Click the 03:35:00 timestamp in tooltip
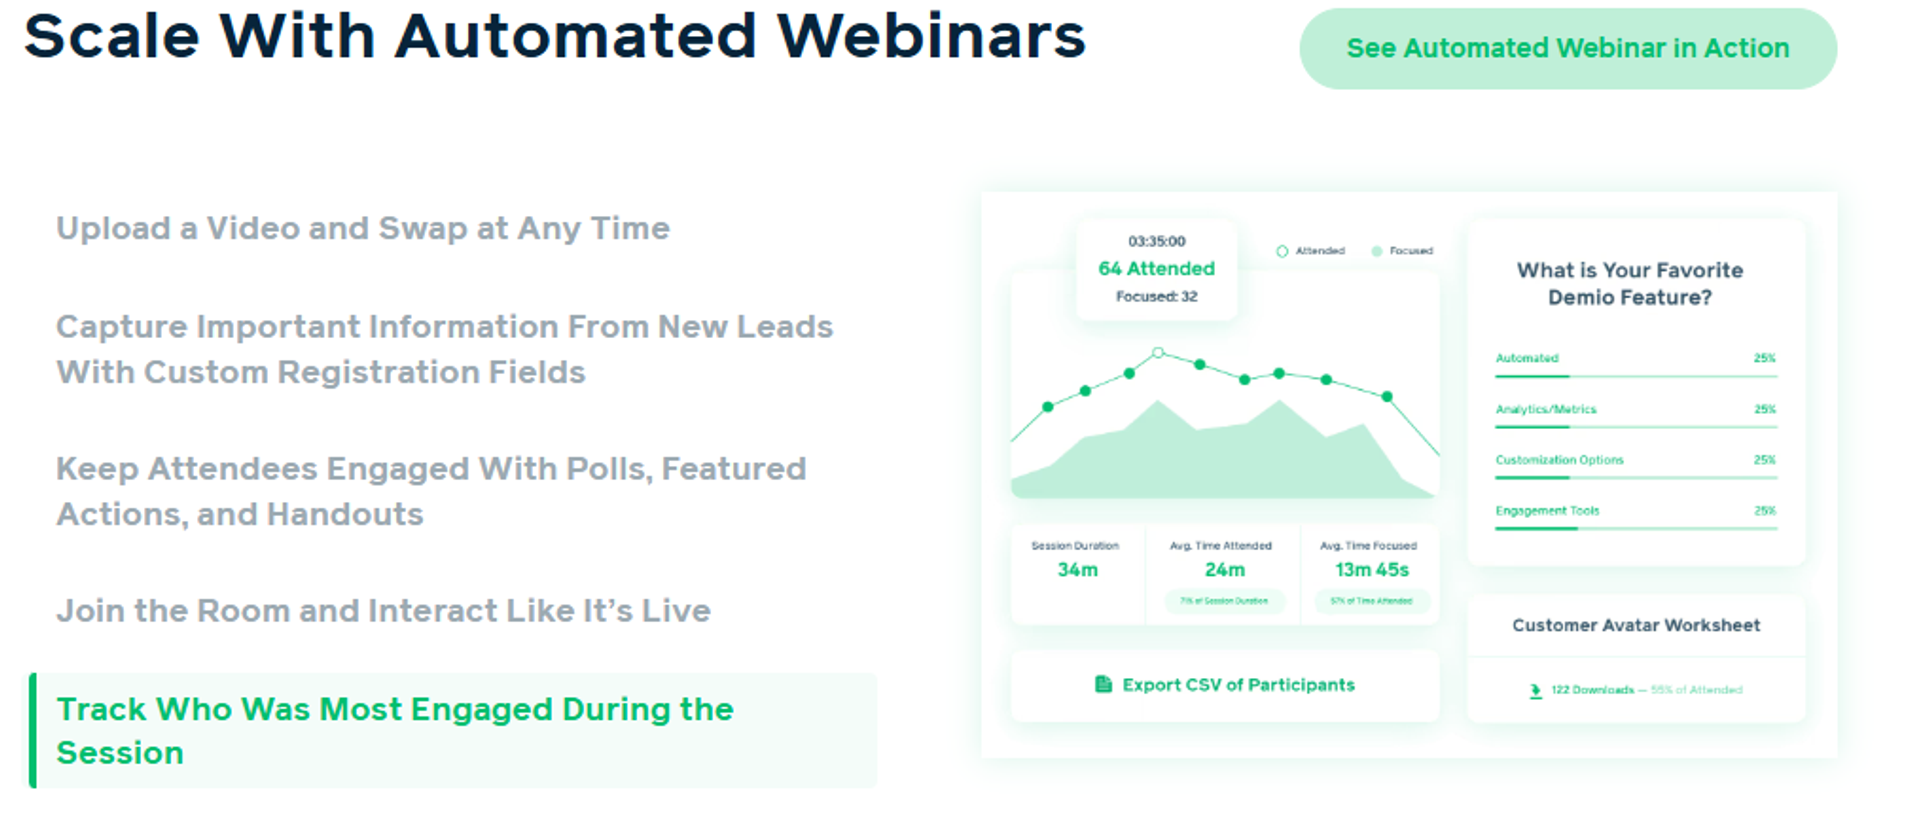The image size is (1920, 839). (1156, 241)
